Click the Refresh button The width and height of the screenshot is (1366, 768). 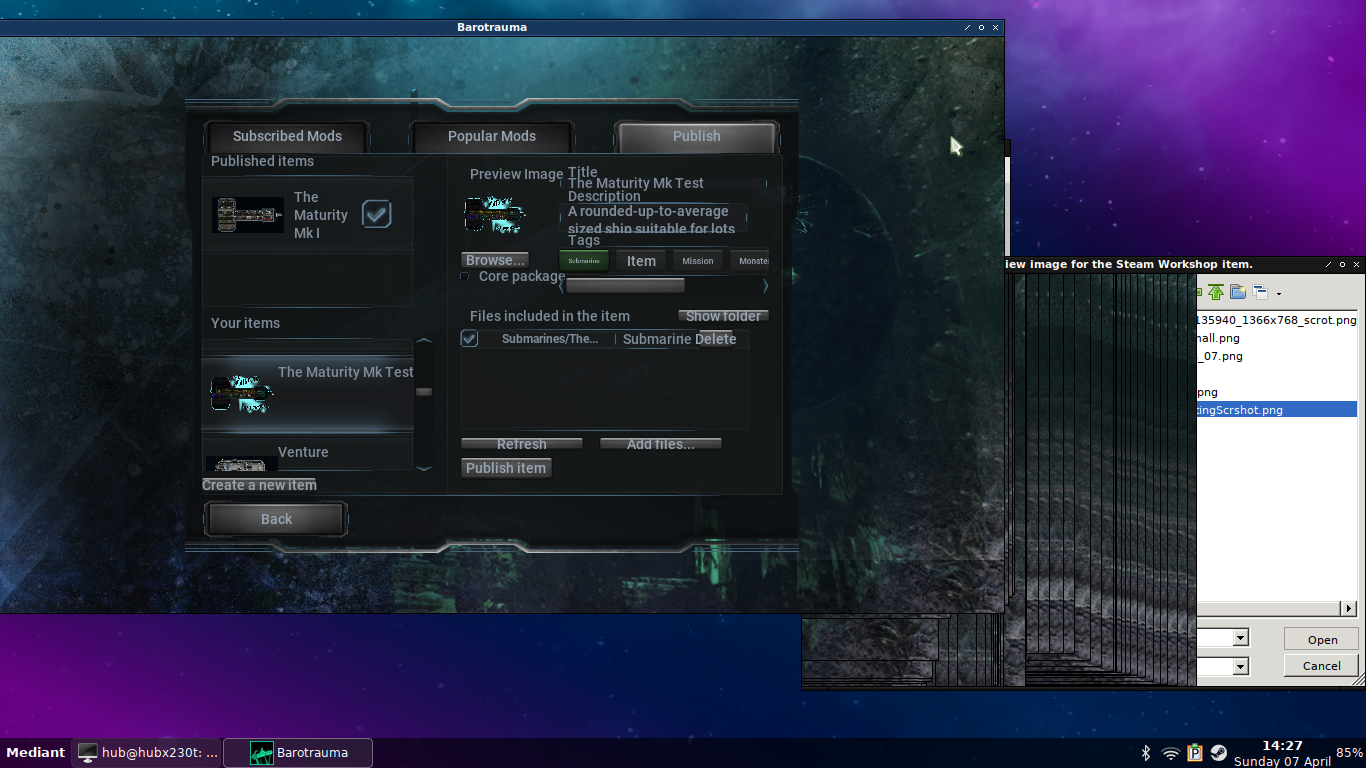[x=521, y=444]
